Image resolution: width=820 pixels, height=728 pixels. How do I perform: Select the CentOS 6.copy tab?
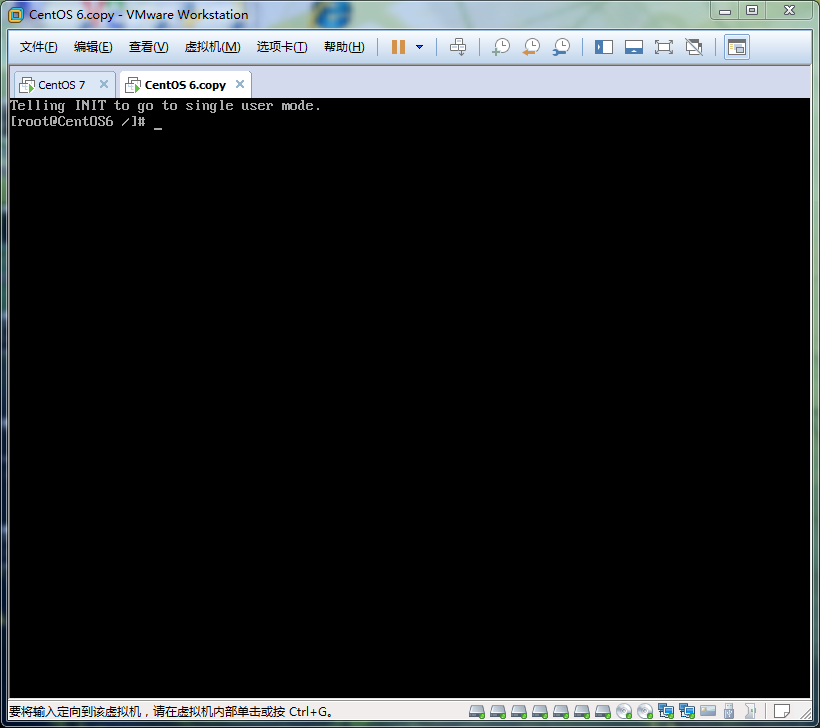click(186, 85)
